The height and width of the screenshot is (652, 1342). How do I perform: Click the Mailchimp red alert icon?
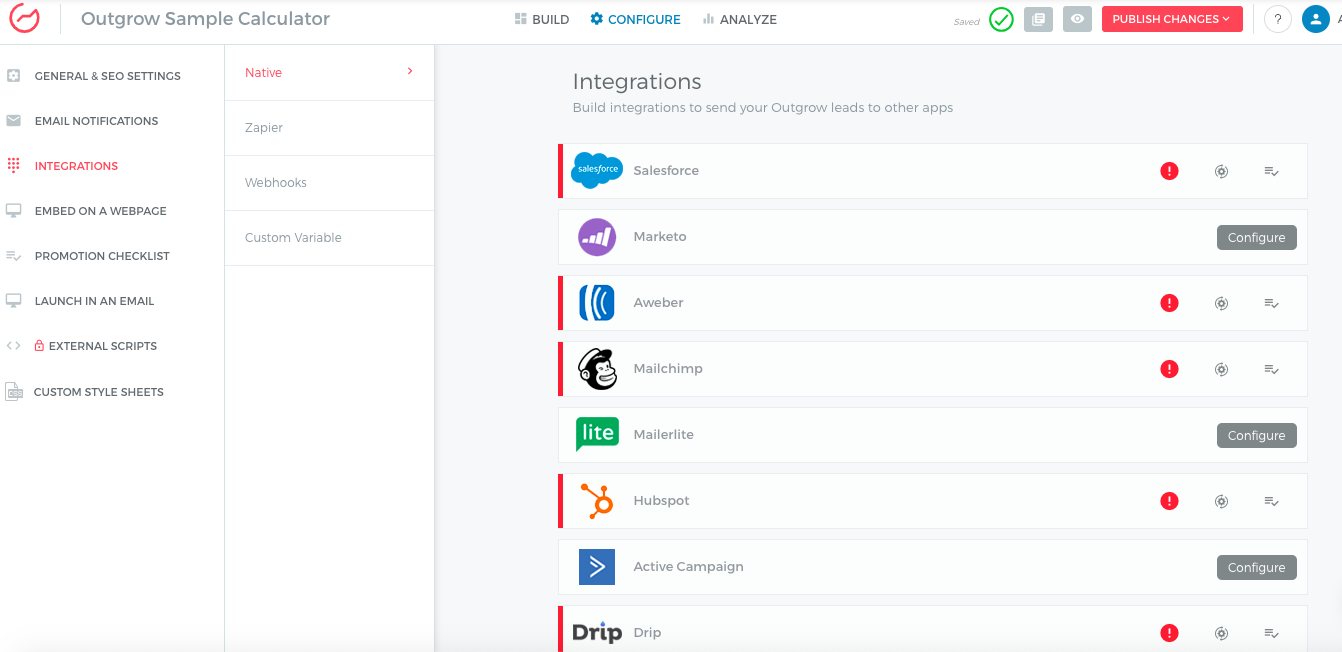pyautogui.click(x=1169, y=369)
